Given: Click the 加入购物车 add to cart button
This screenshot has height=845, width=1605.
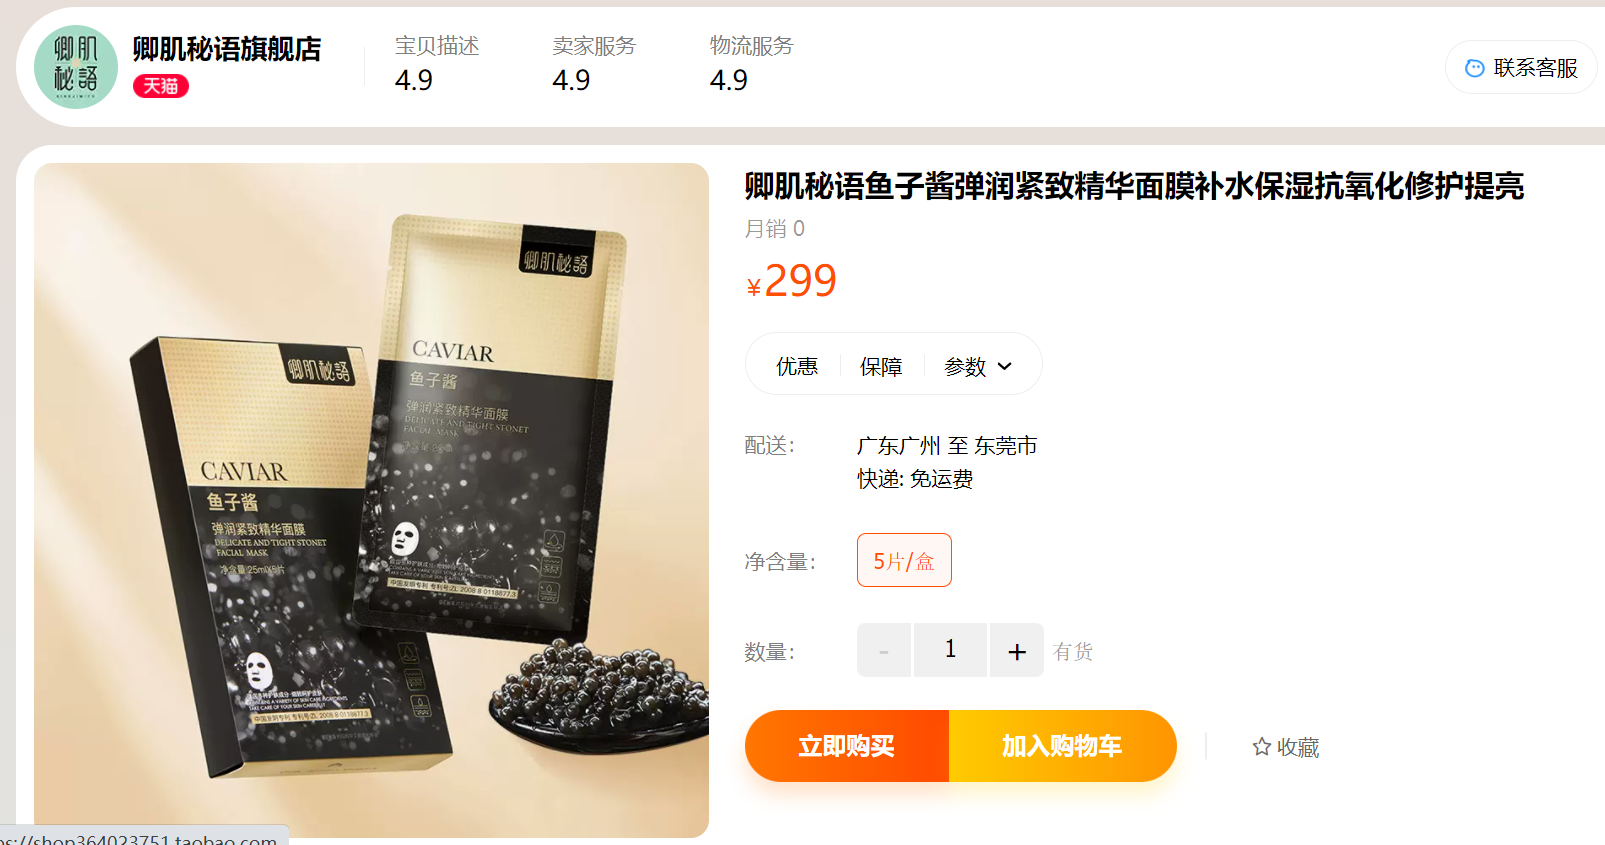Looking at the screenshot, I should coord(1062,746).
